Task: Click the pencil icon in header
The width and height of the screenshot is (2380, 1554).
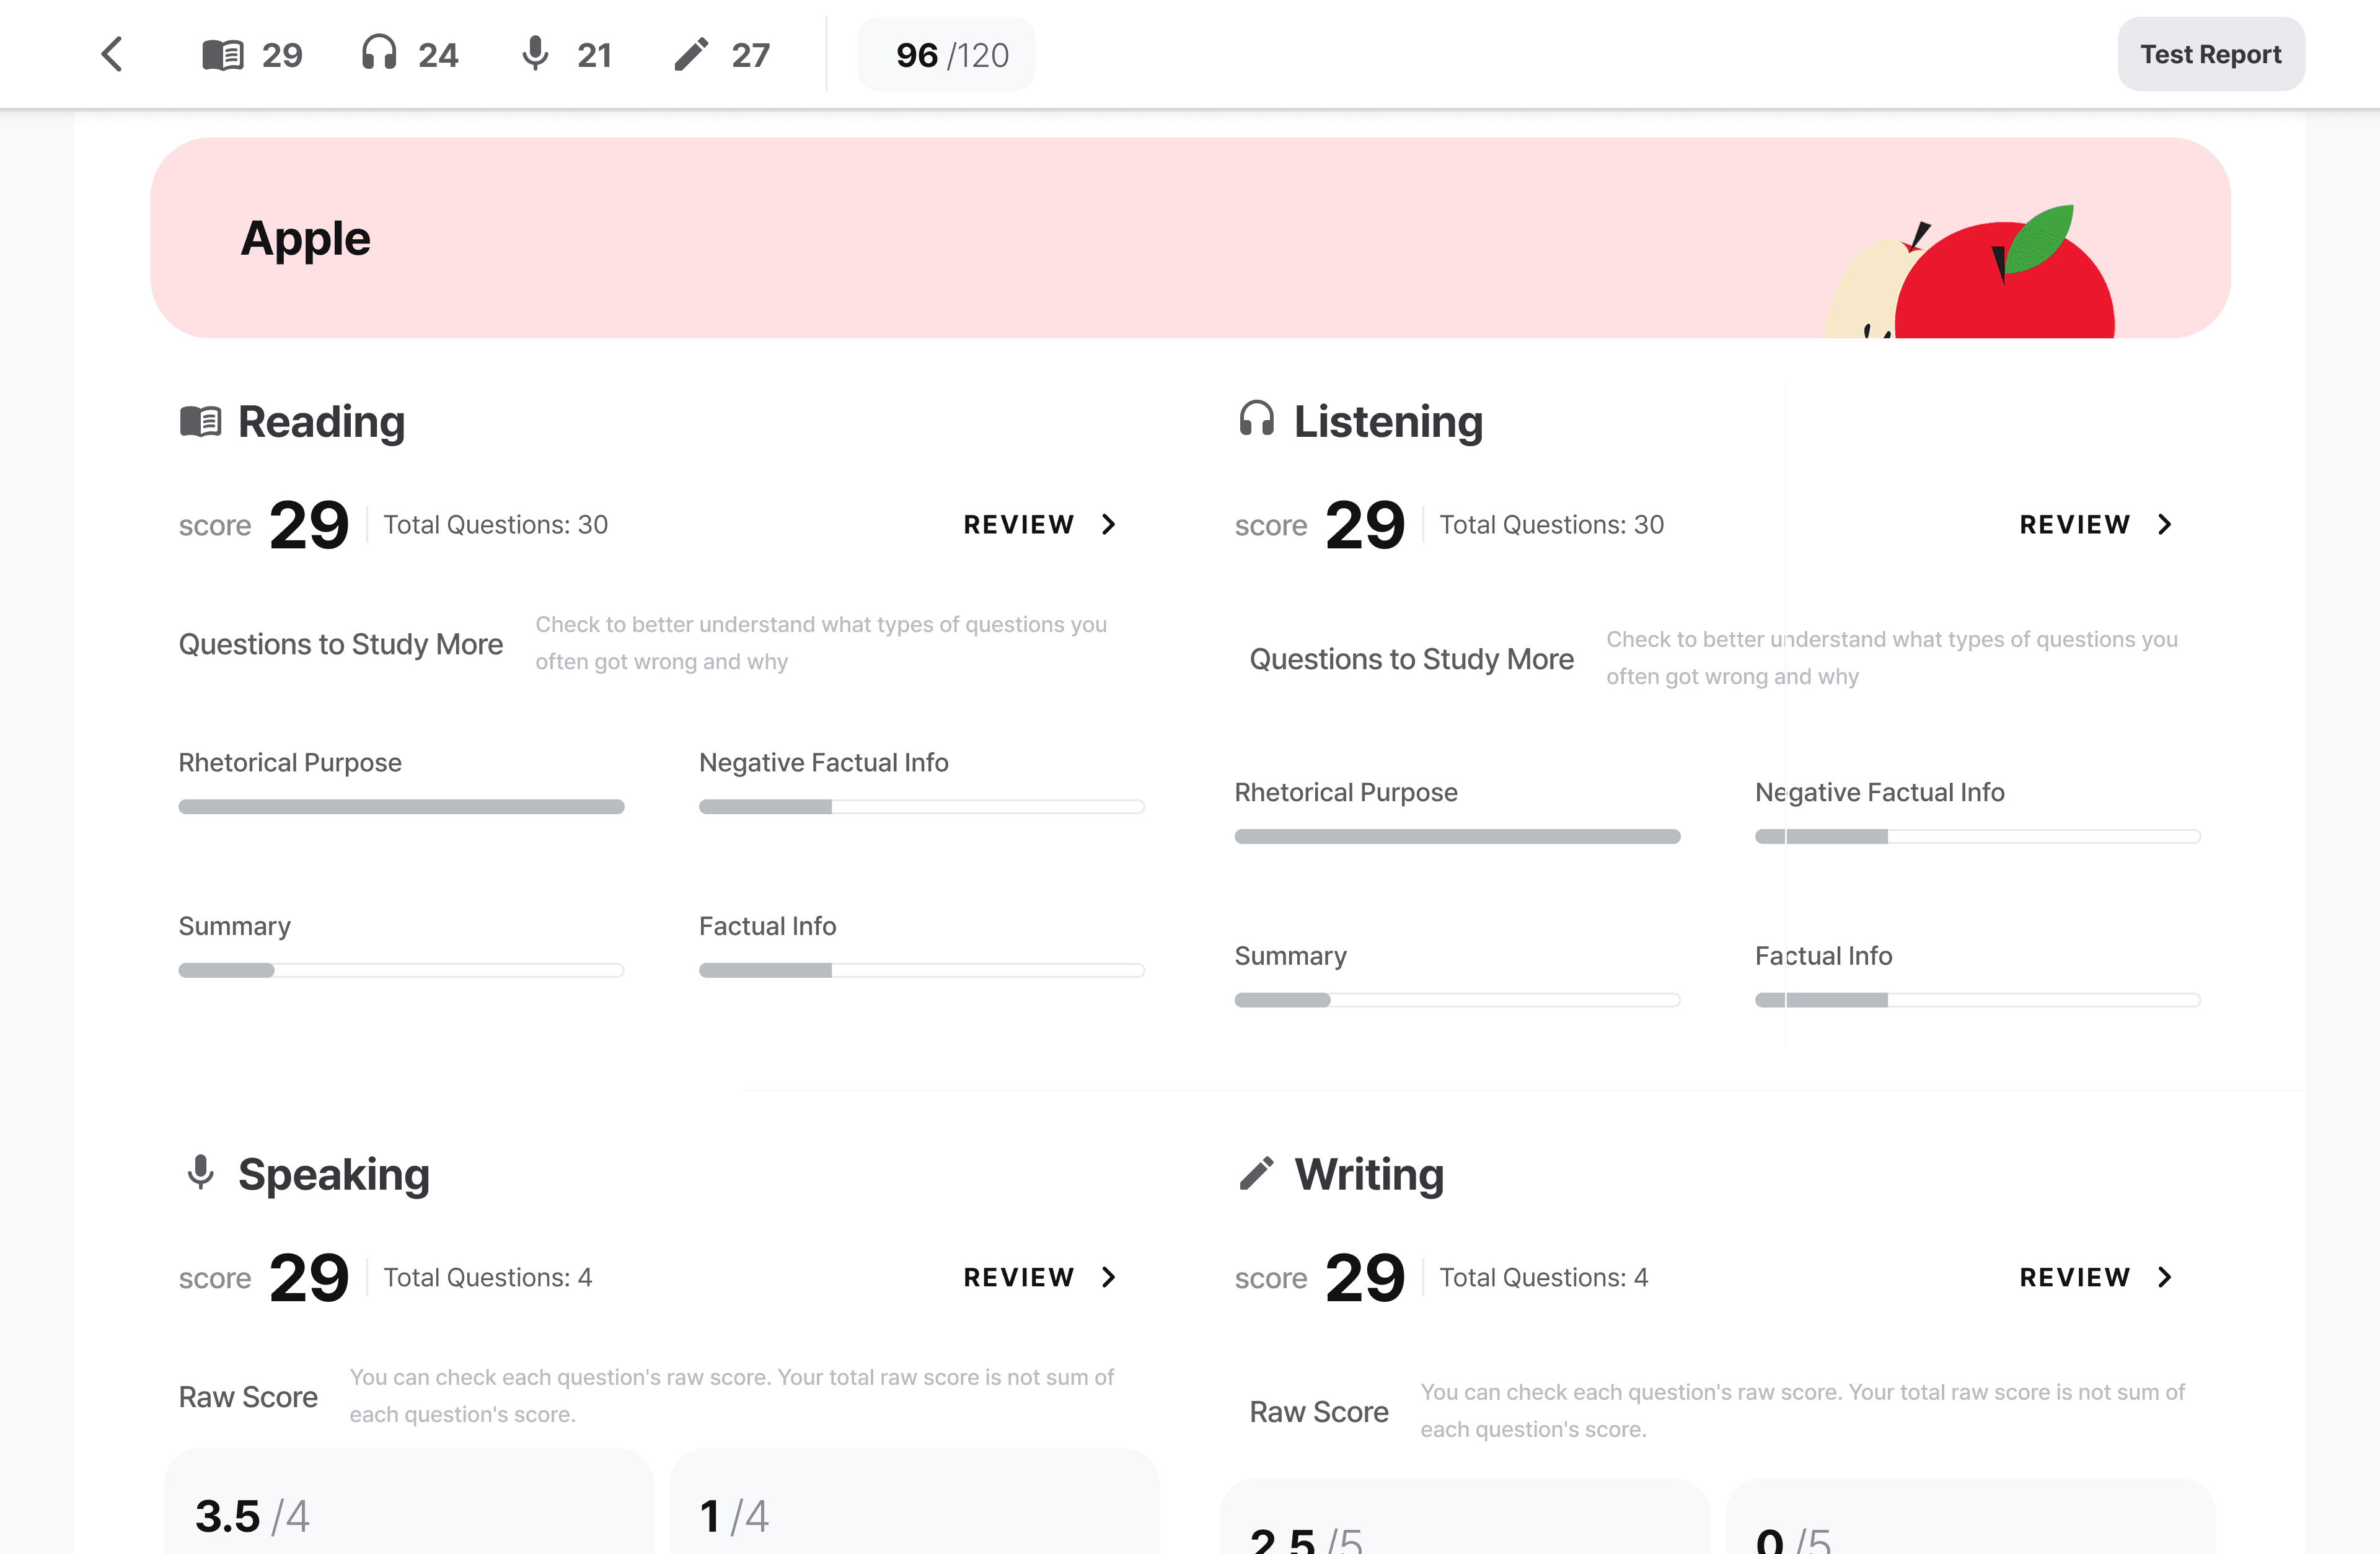Action: point(691,54)
